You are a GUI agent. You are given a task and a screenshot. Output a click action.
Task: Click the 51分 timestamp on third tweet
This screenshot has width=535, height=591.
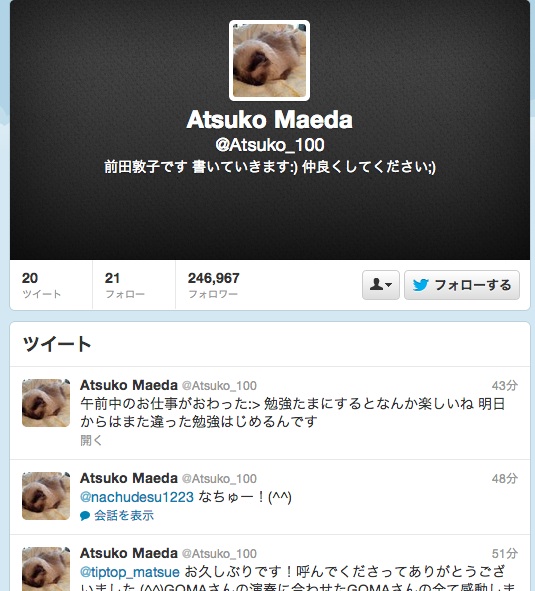pos(504,554)
